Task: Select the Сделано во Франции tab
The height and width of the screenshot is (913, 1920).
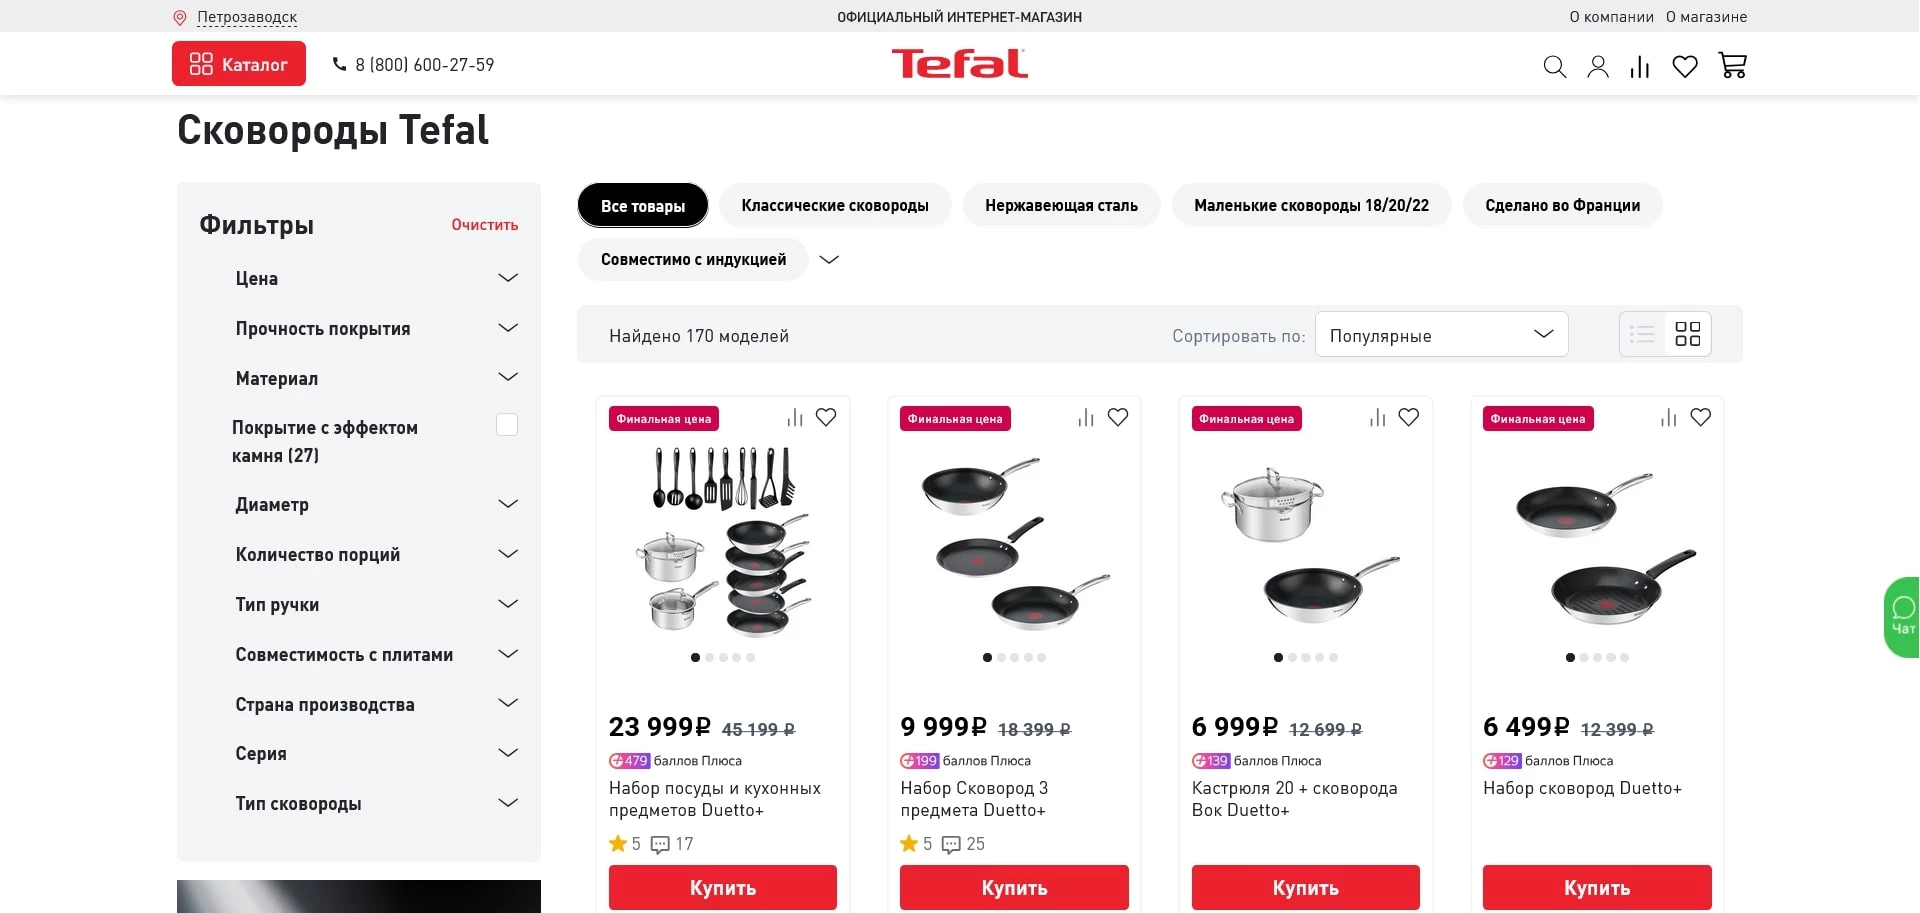Action: (1563, 205)
